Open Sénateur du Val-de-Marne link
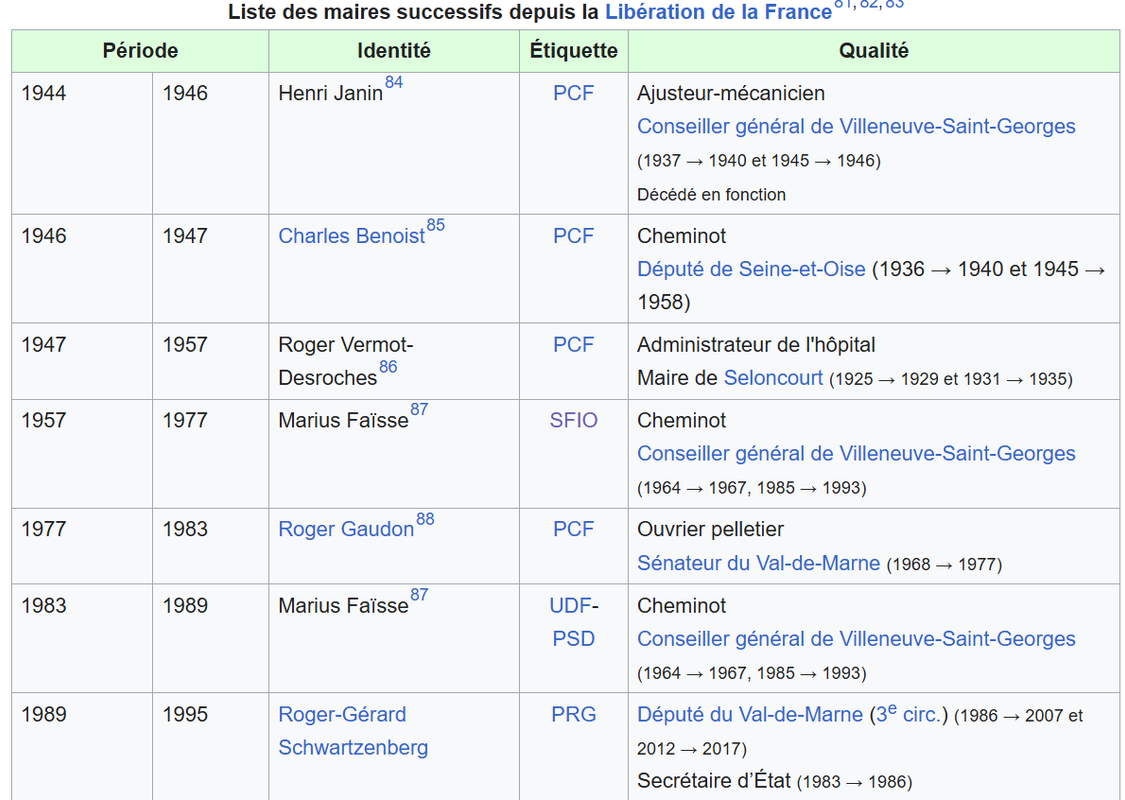 point(758,563)
